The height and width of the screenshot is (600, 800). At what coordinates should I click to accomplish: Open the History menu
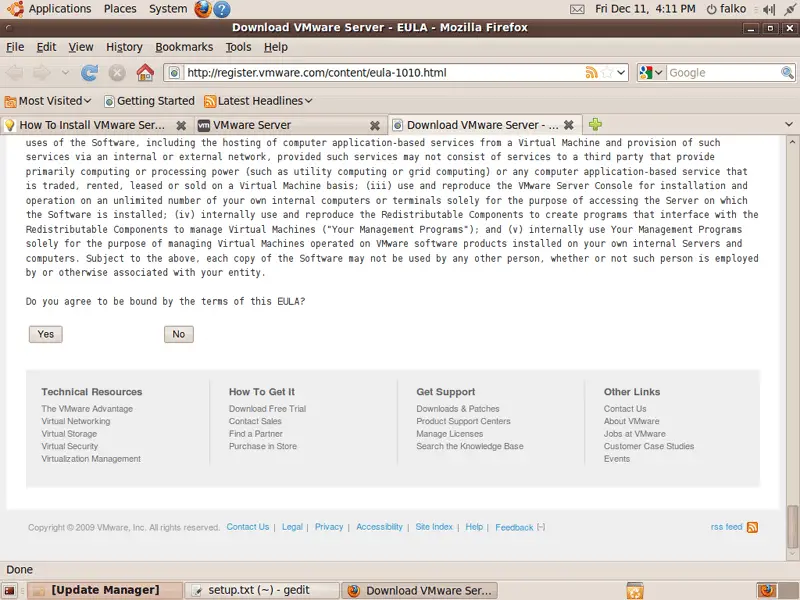pos(124,47)
